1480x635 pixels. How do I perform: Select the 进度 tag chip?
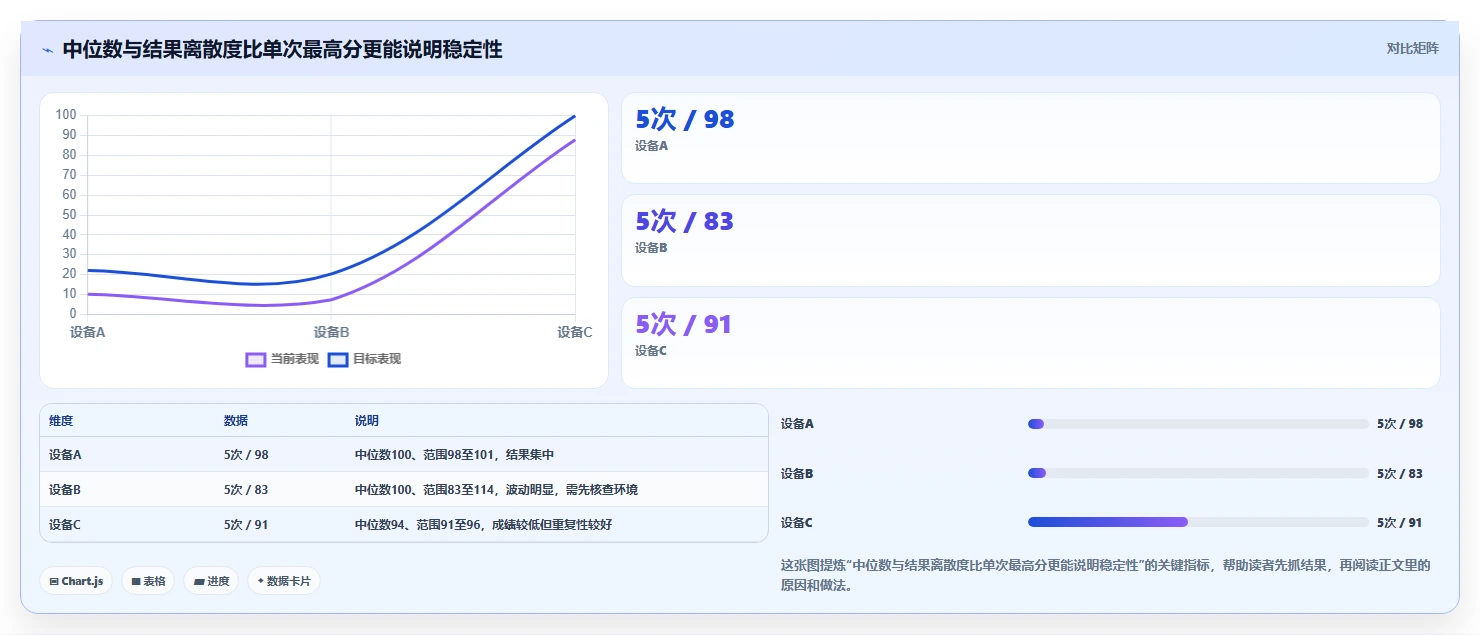click(x=211, y=581)
